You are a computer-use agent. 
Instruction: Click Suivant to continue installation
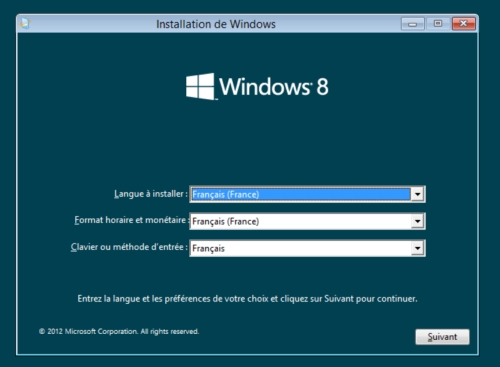(442, 337)
